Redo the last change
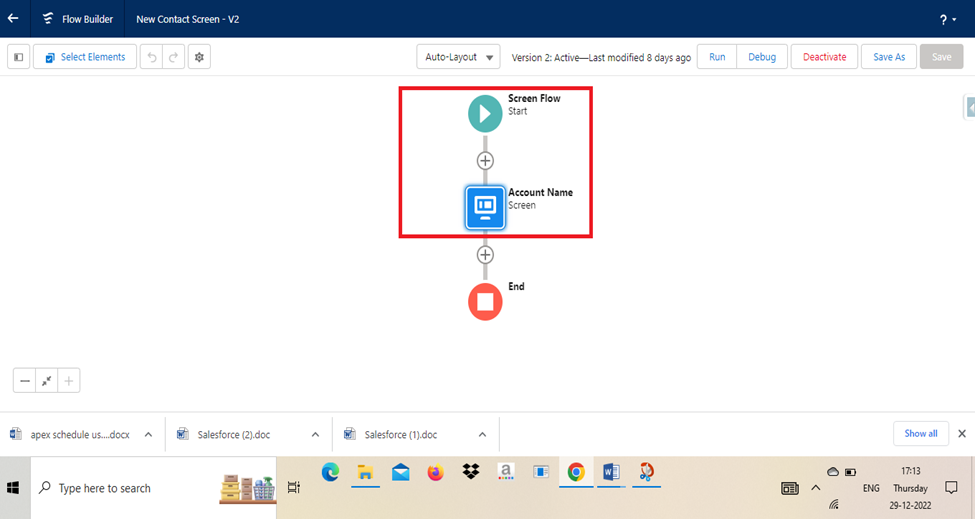 point(173,57)
